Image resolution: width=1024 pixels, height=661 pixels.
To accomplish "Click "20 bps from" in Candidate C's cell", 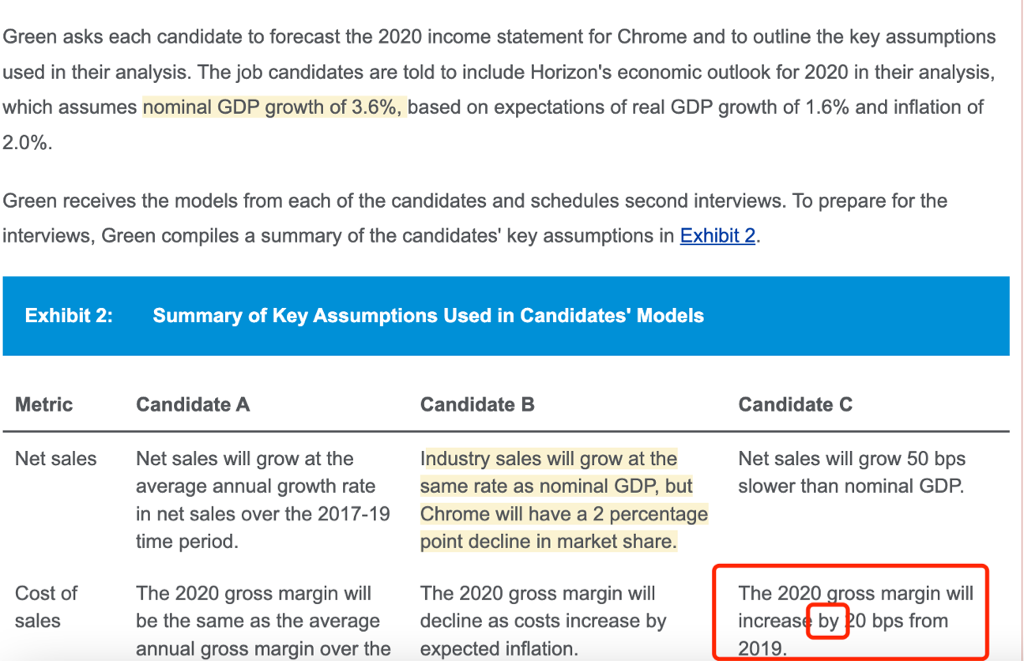I will coord(897,621).
